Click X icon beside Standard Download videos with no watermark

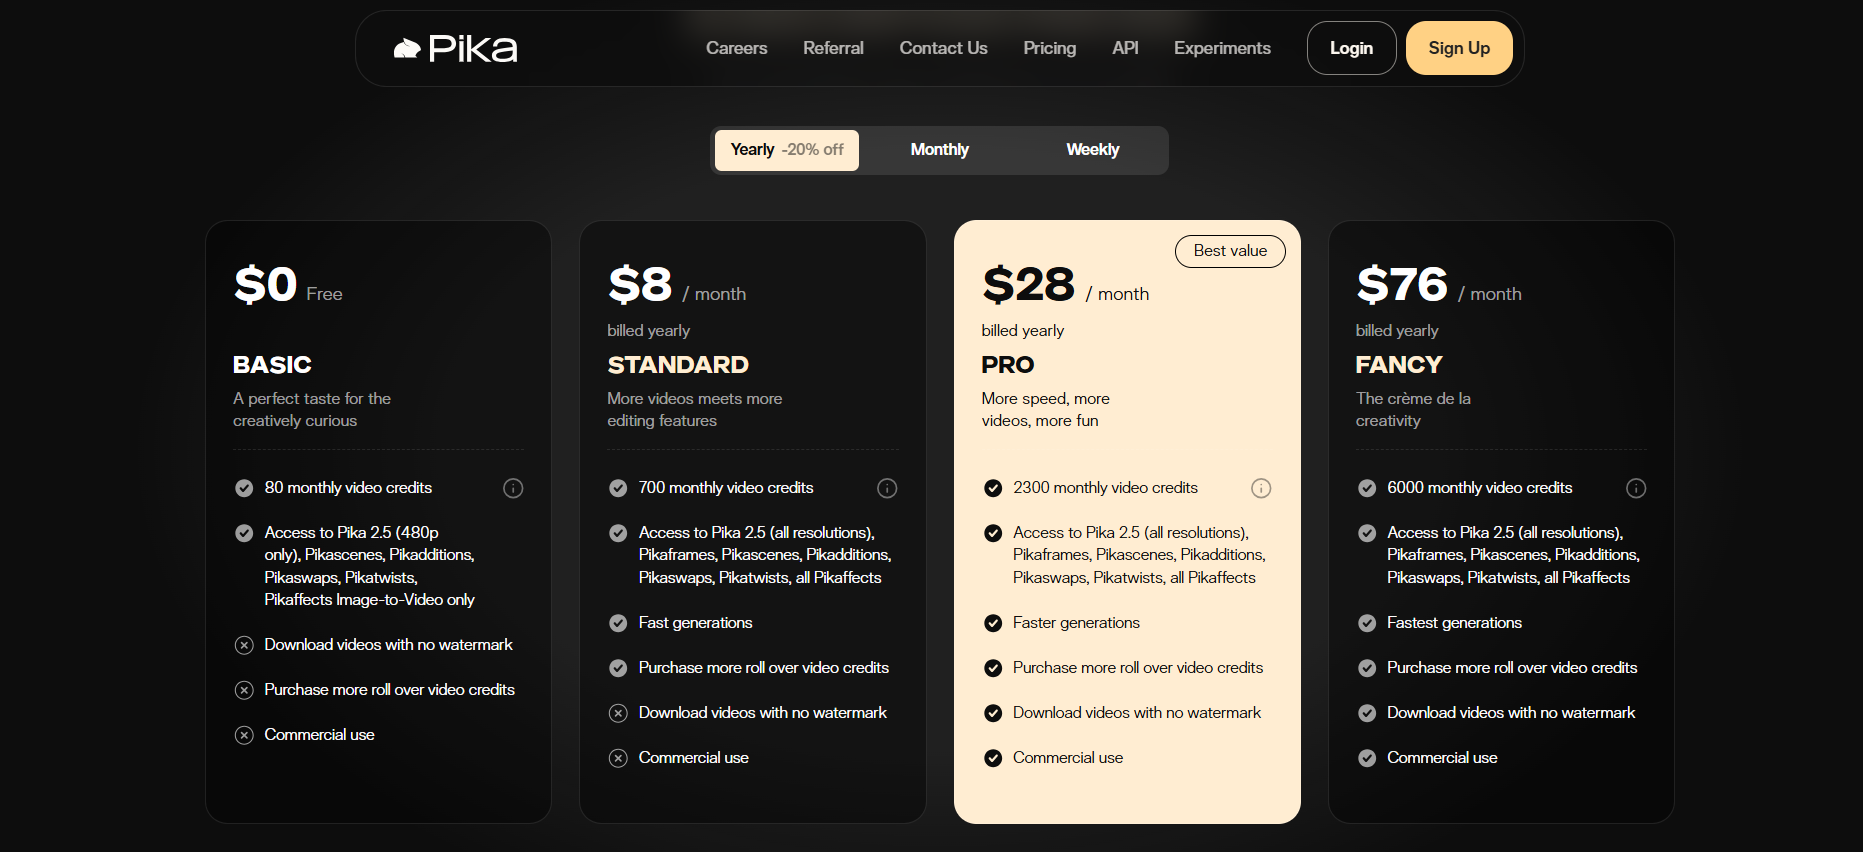618,713
